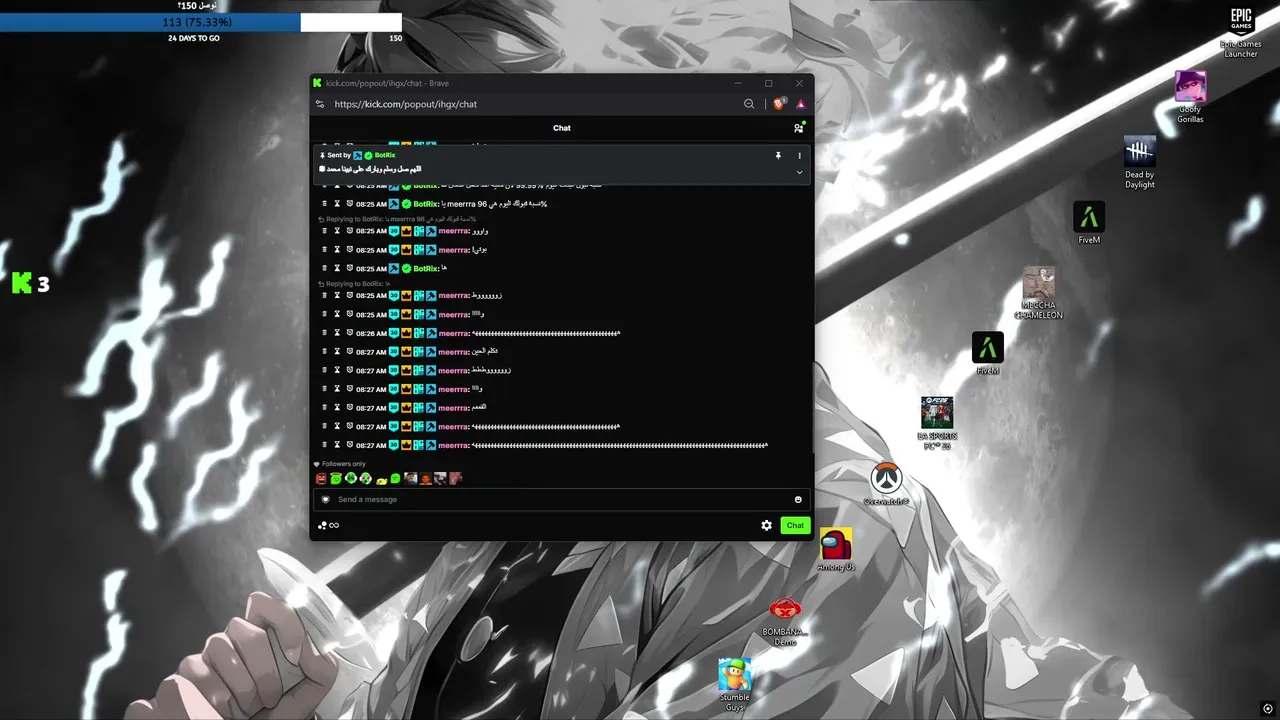Select the Goofy Gorillas desktop icon
This screenshot has height=720, width=1280.
[x=1190, y=97]
